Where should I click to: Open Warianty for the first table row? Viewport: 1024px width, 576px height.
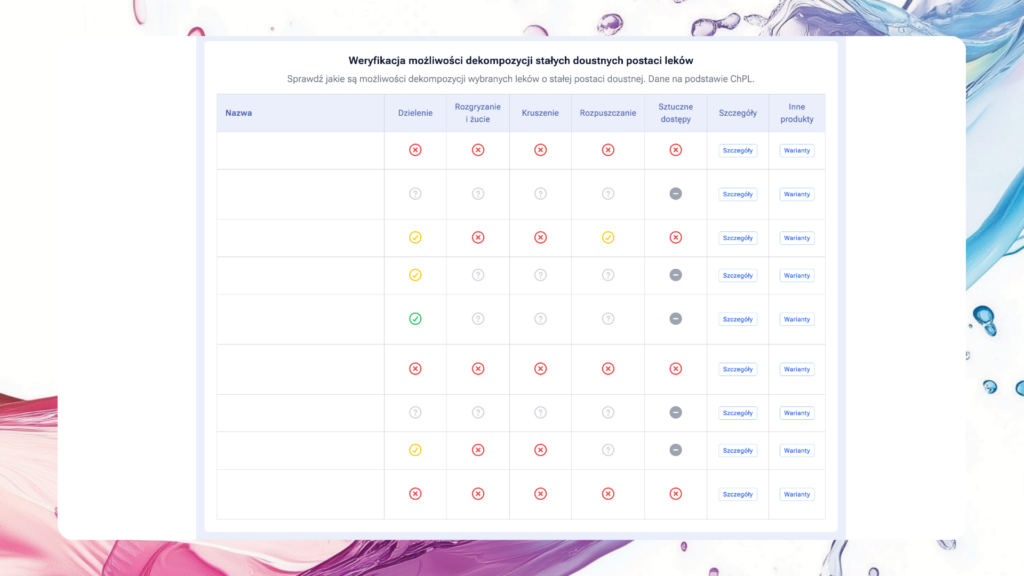point(797,151)
